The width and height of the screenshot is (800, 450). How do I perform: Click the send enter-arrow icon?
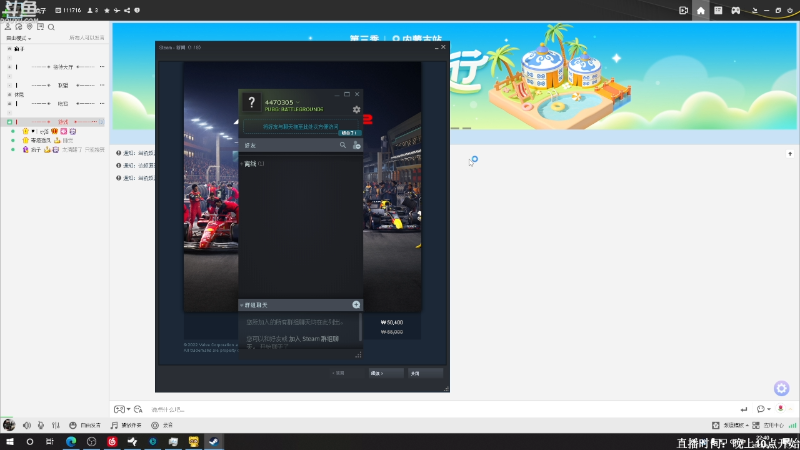[744, 409]
